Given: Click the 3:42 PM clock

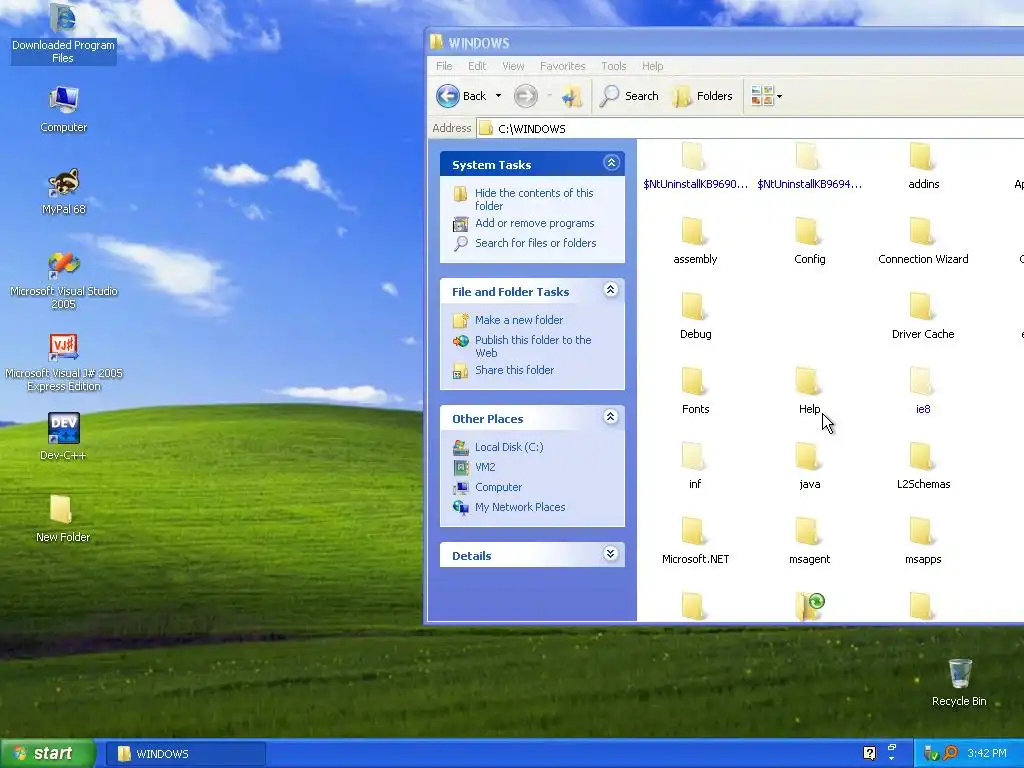Looking at the screenshot, I should pos(987,753).
